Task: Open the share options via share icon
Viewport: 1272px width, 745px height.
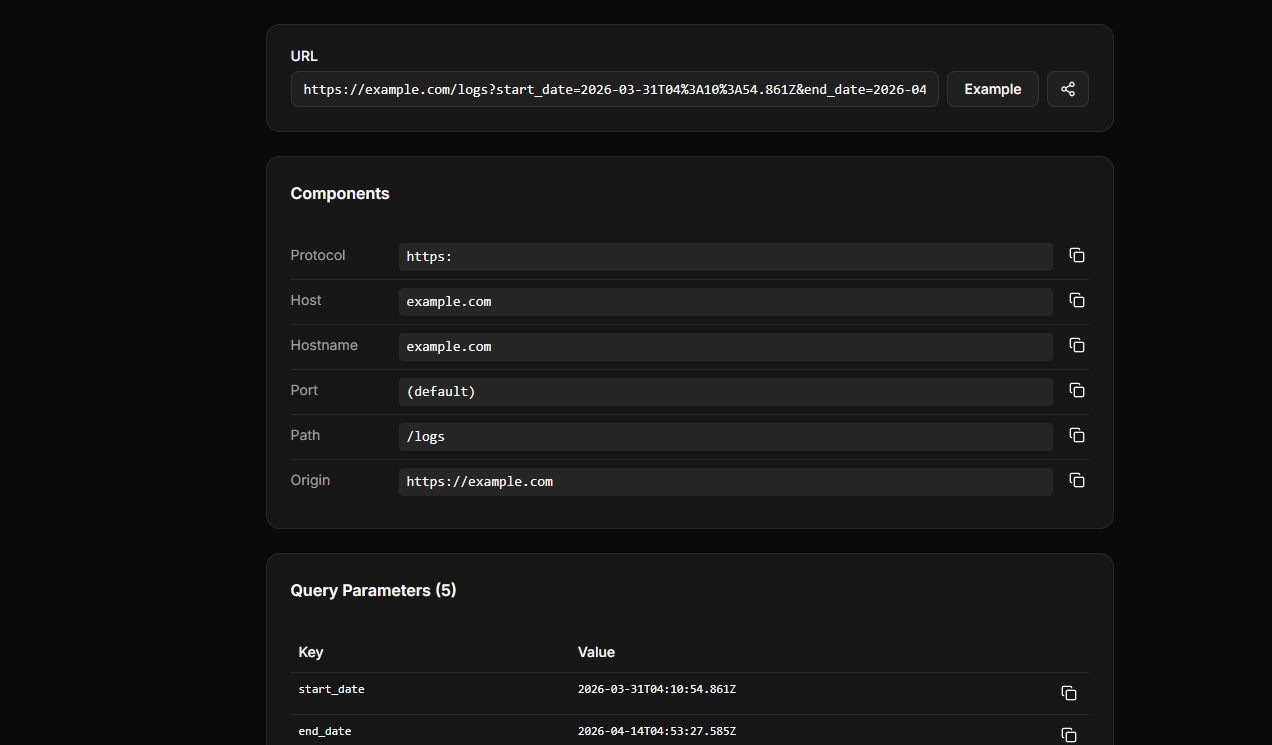Action: coord(1067,89)
